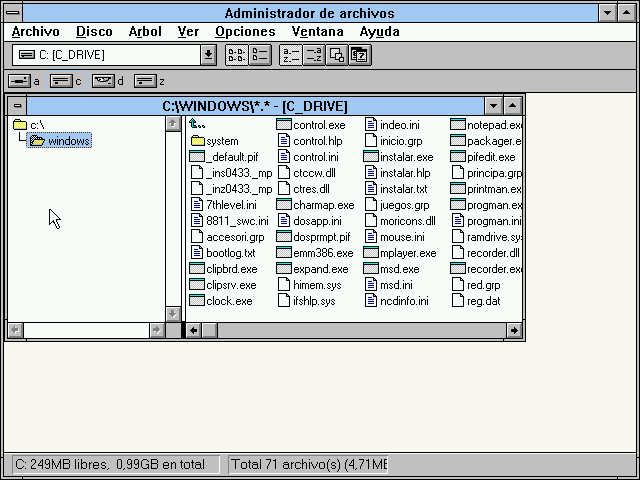The height and width of the screenshot is (480, 640).
Task: Select indeo.ini file
Action: pyautogui.click(x=392, y=124)
